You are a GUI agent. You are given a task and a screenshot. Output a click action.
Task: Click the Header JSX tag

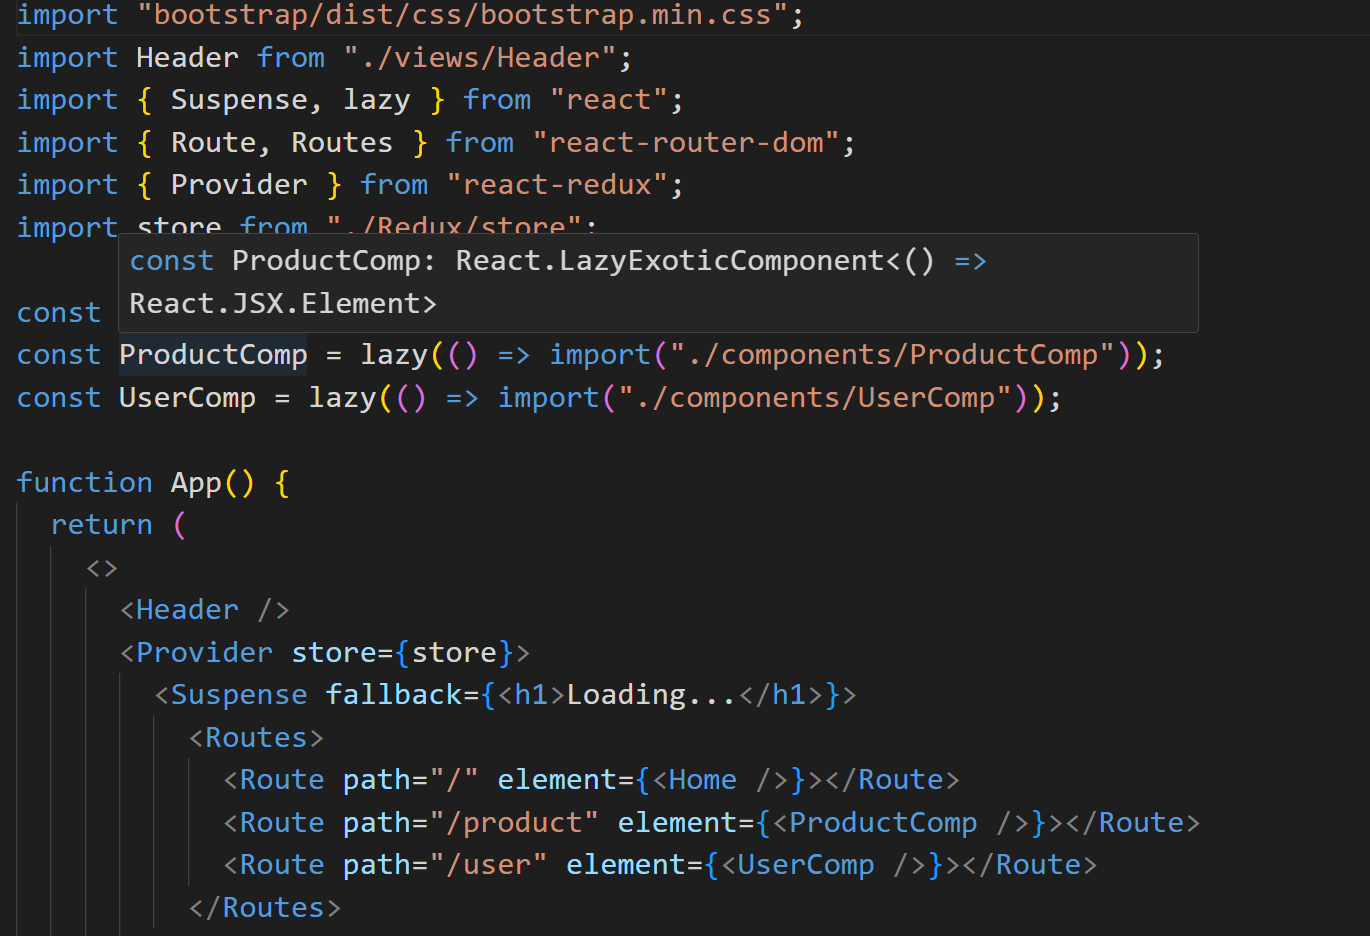pos(187,610)
